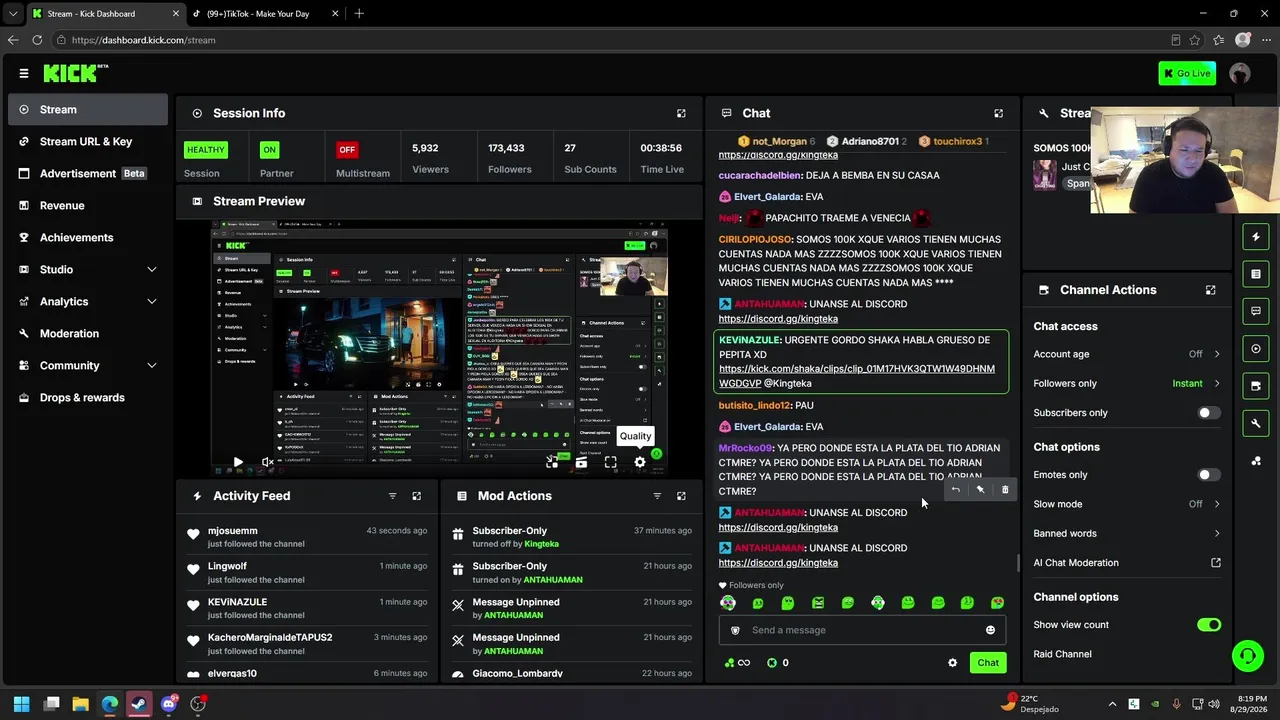This screenshot has height=720, width=1280.
Task: Pop out the Chat panel
Action: coord(998,114)
